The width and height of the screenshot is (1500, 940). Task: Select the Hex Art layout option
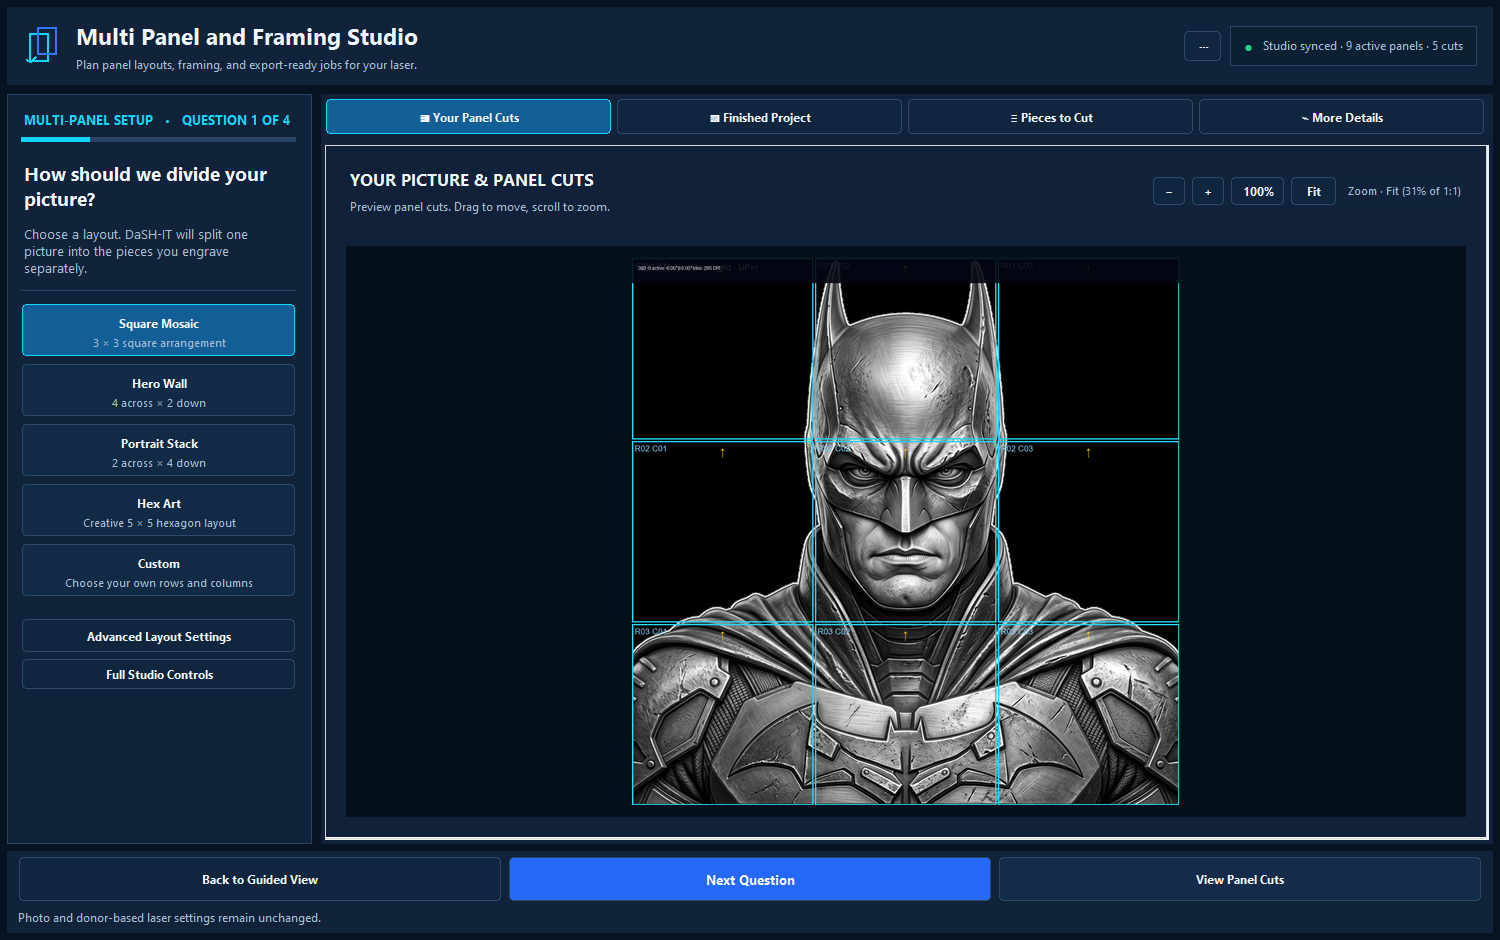pyautogui.click(x=158, y=510)
